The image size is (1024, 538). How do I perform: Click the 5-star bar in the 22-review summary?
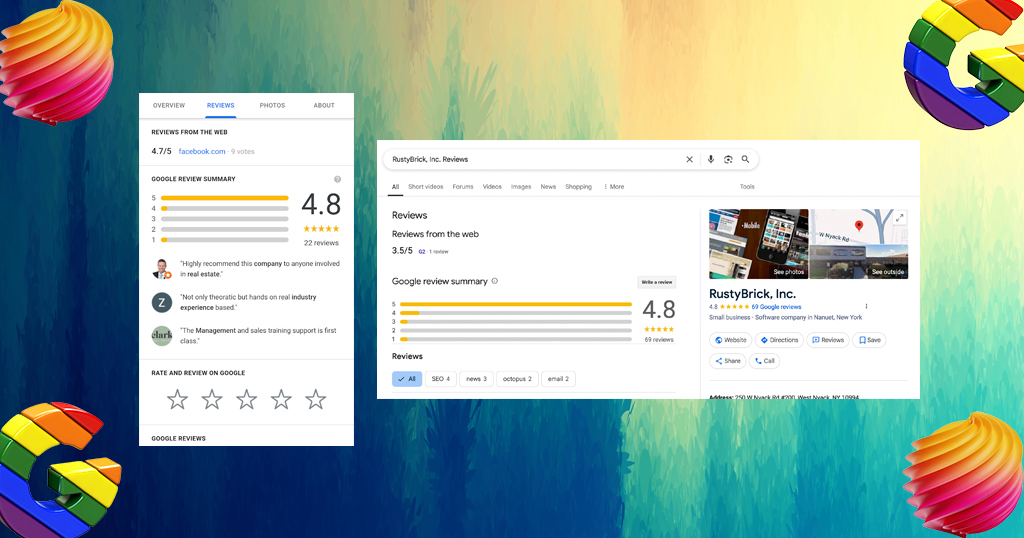pos(225,198)
